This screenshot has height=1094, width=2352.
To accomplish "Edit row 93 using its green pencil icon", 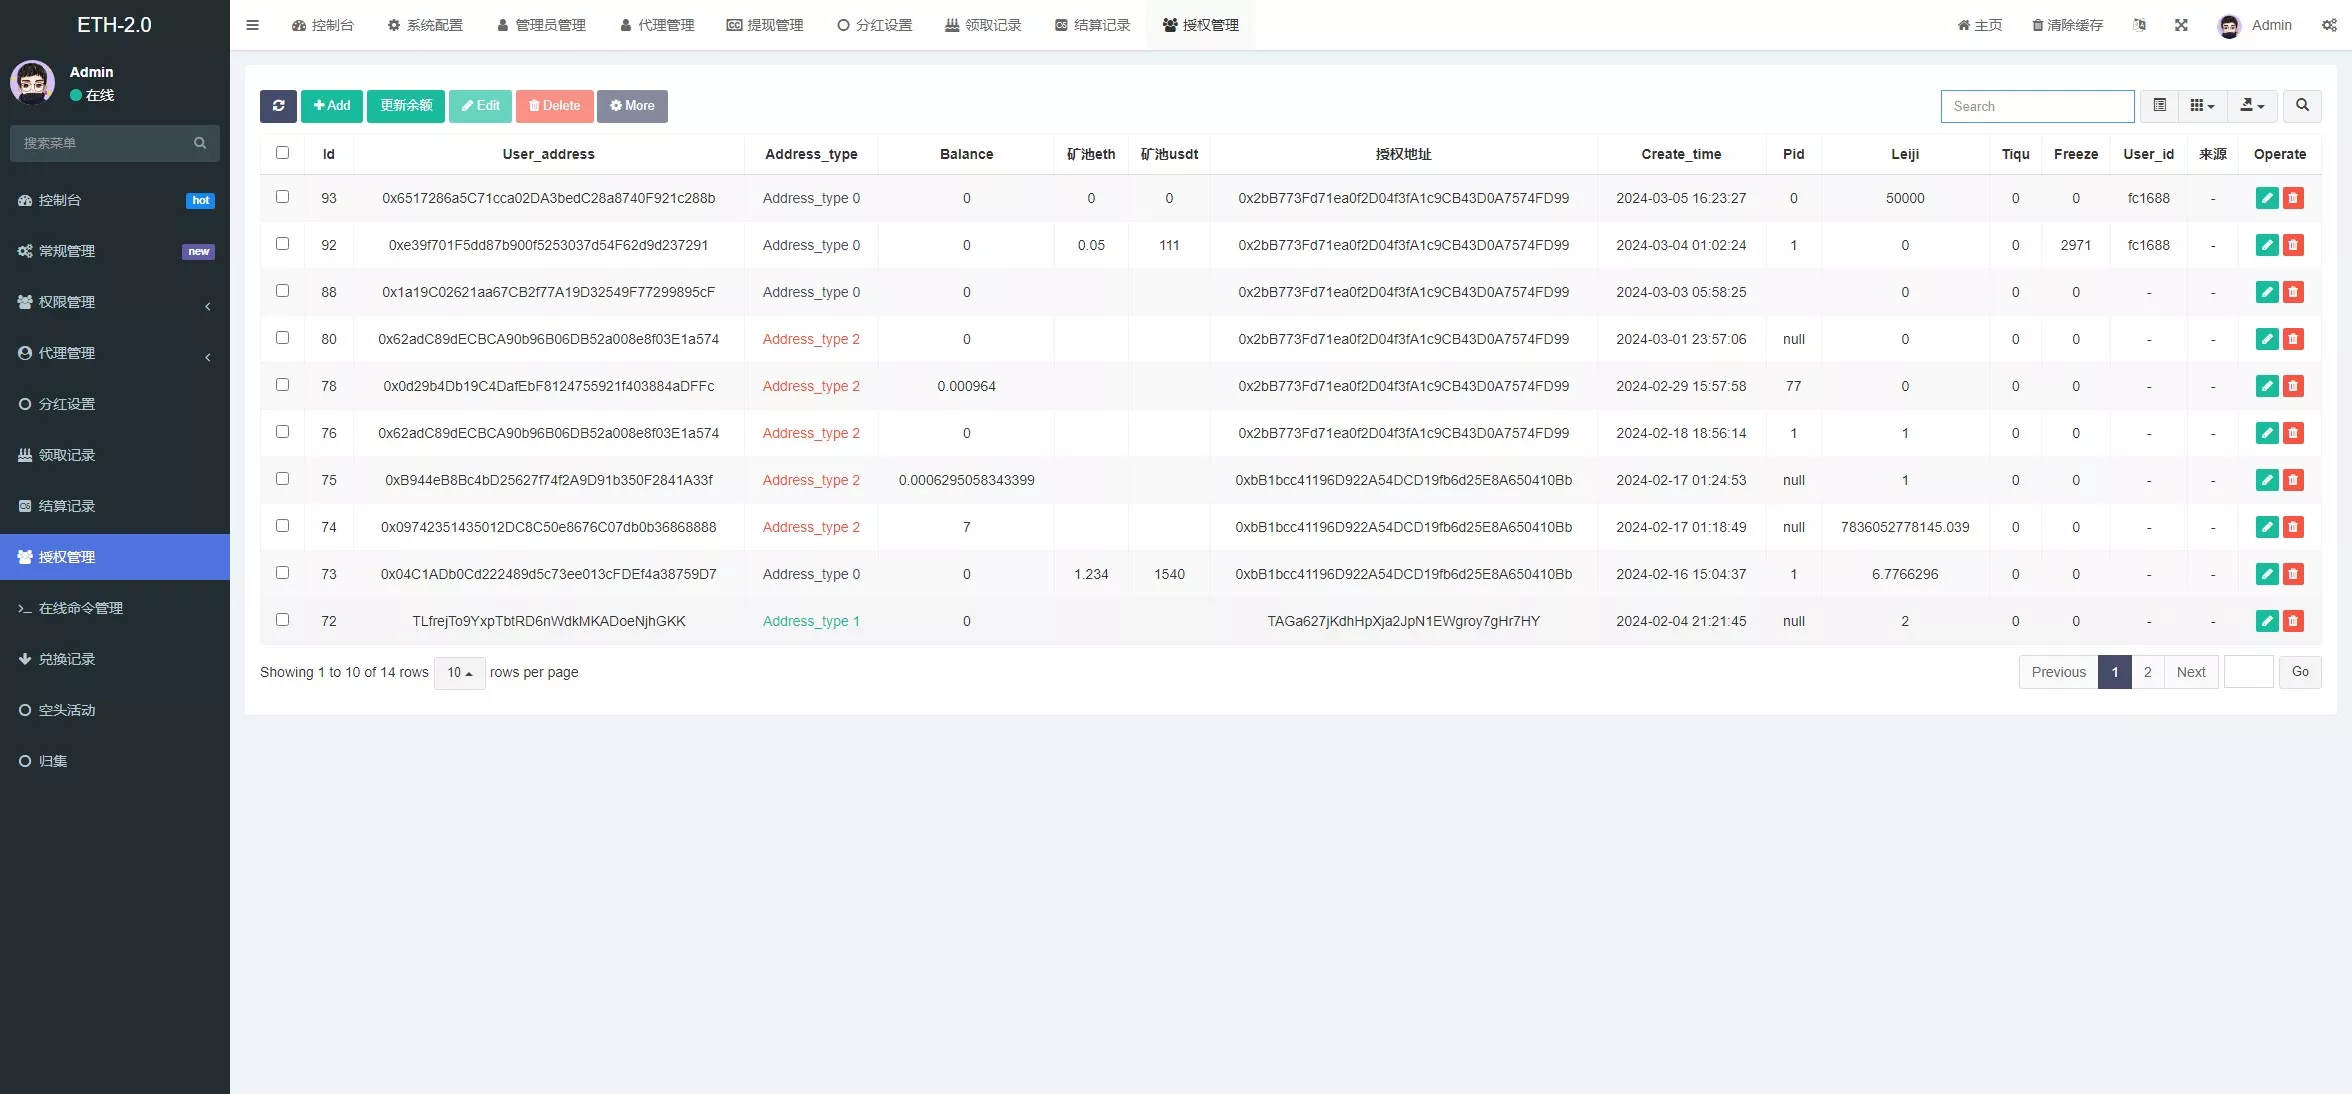I will pos(2266,198).
